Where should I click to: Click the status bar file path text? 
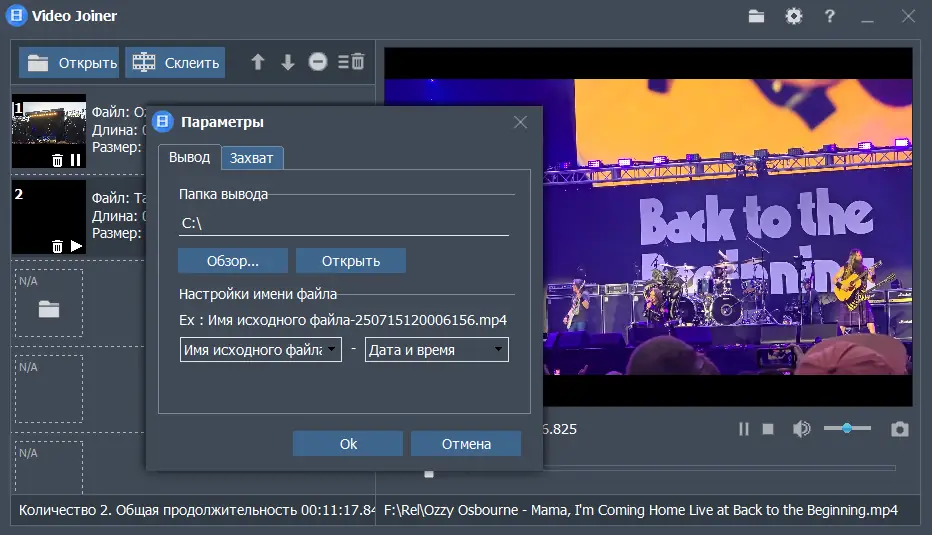click(641, 510)
